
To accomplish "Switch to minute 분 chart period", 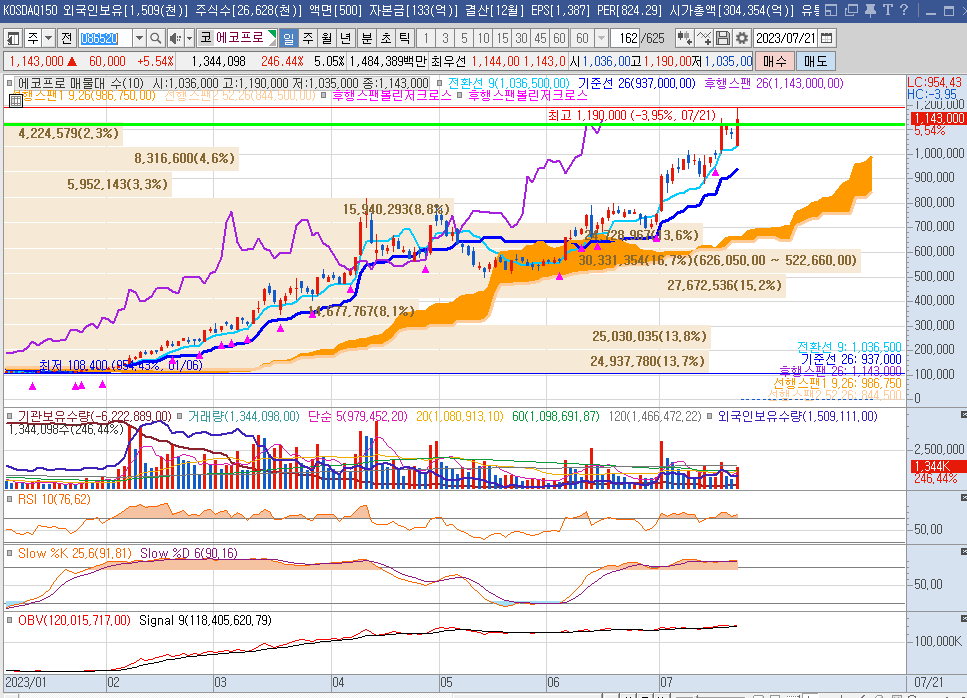I will point(366,38).
